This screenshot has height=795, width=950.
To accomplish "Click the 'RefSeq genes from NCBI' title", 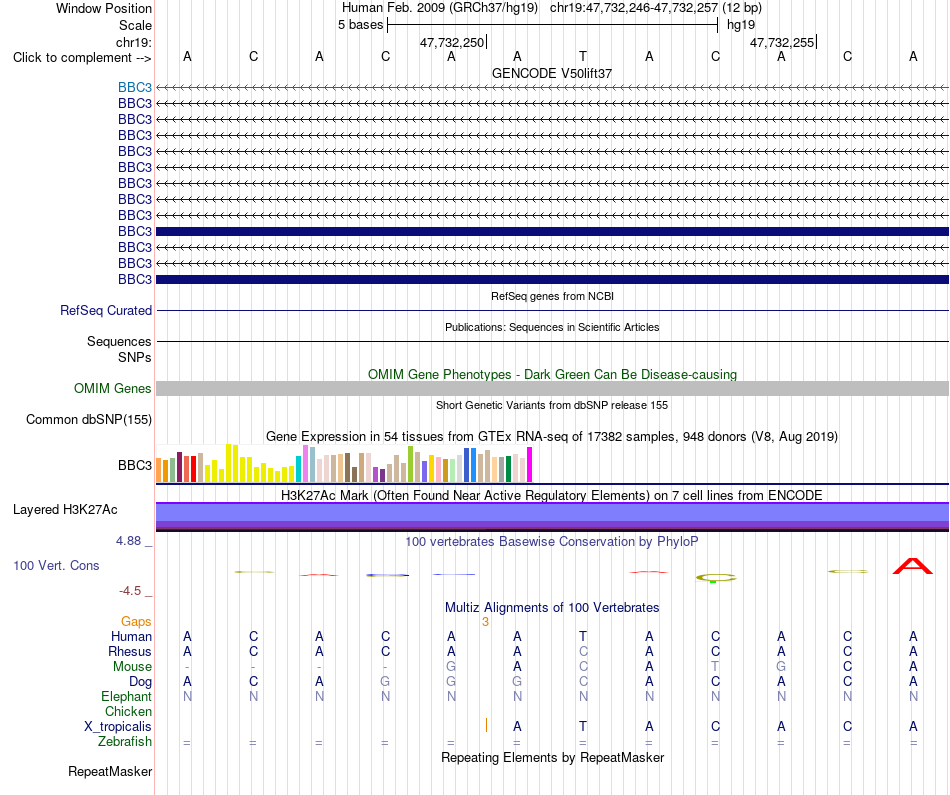I will [552, 296].
